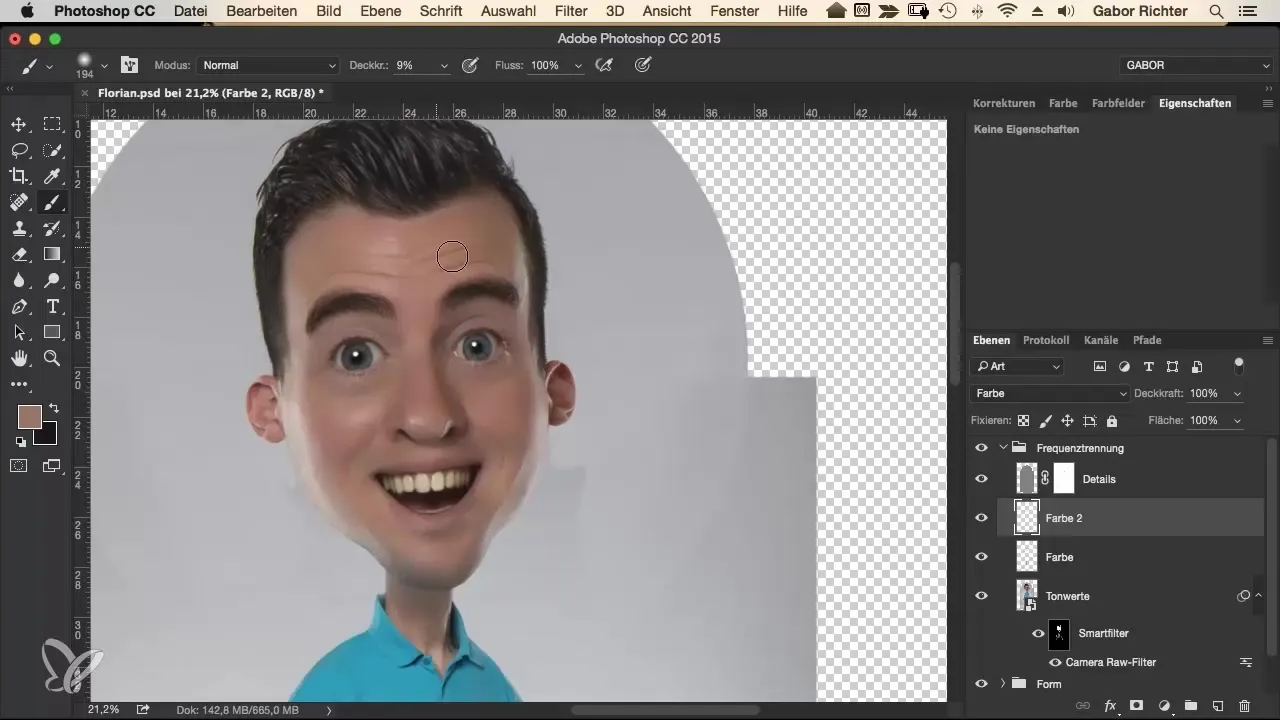
Task: Click the foreground color swatch
Action: click(29, 417)
